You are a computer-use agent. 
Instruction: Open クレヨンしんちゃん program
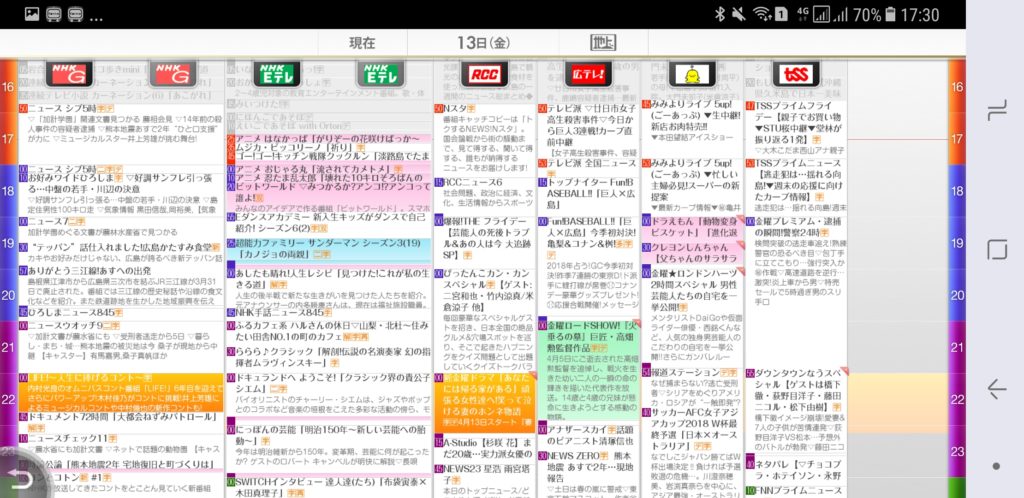(x=692, y=253)
